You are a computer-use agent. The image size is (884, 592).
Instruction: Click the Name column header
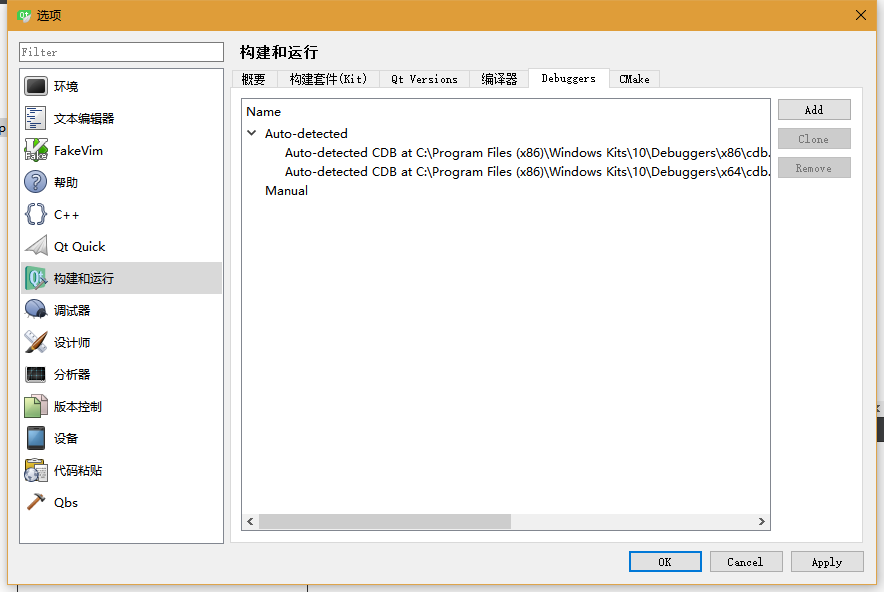(263, 112)
